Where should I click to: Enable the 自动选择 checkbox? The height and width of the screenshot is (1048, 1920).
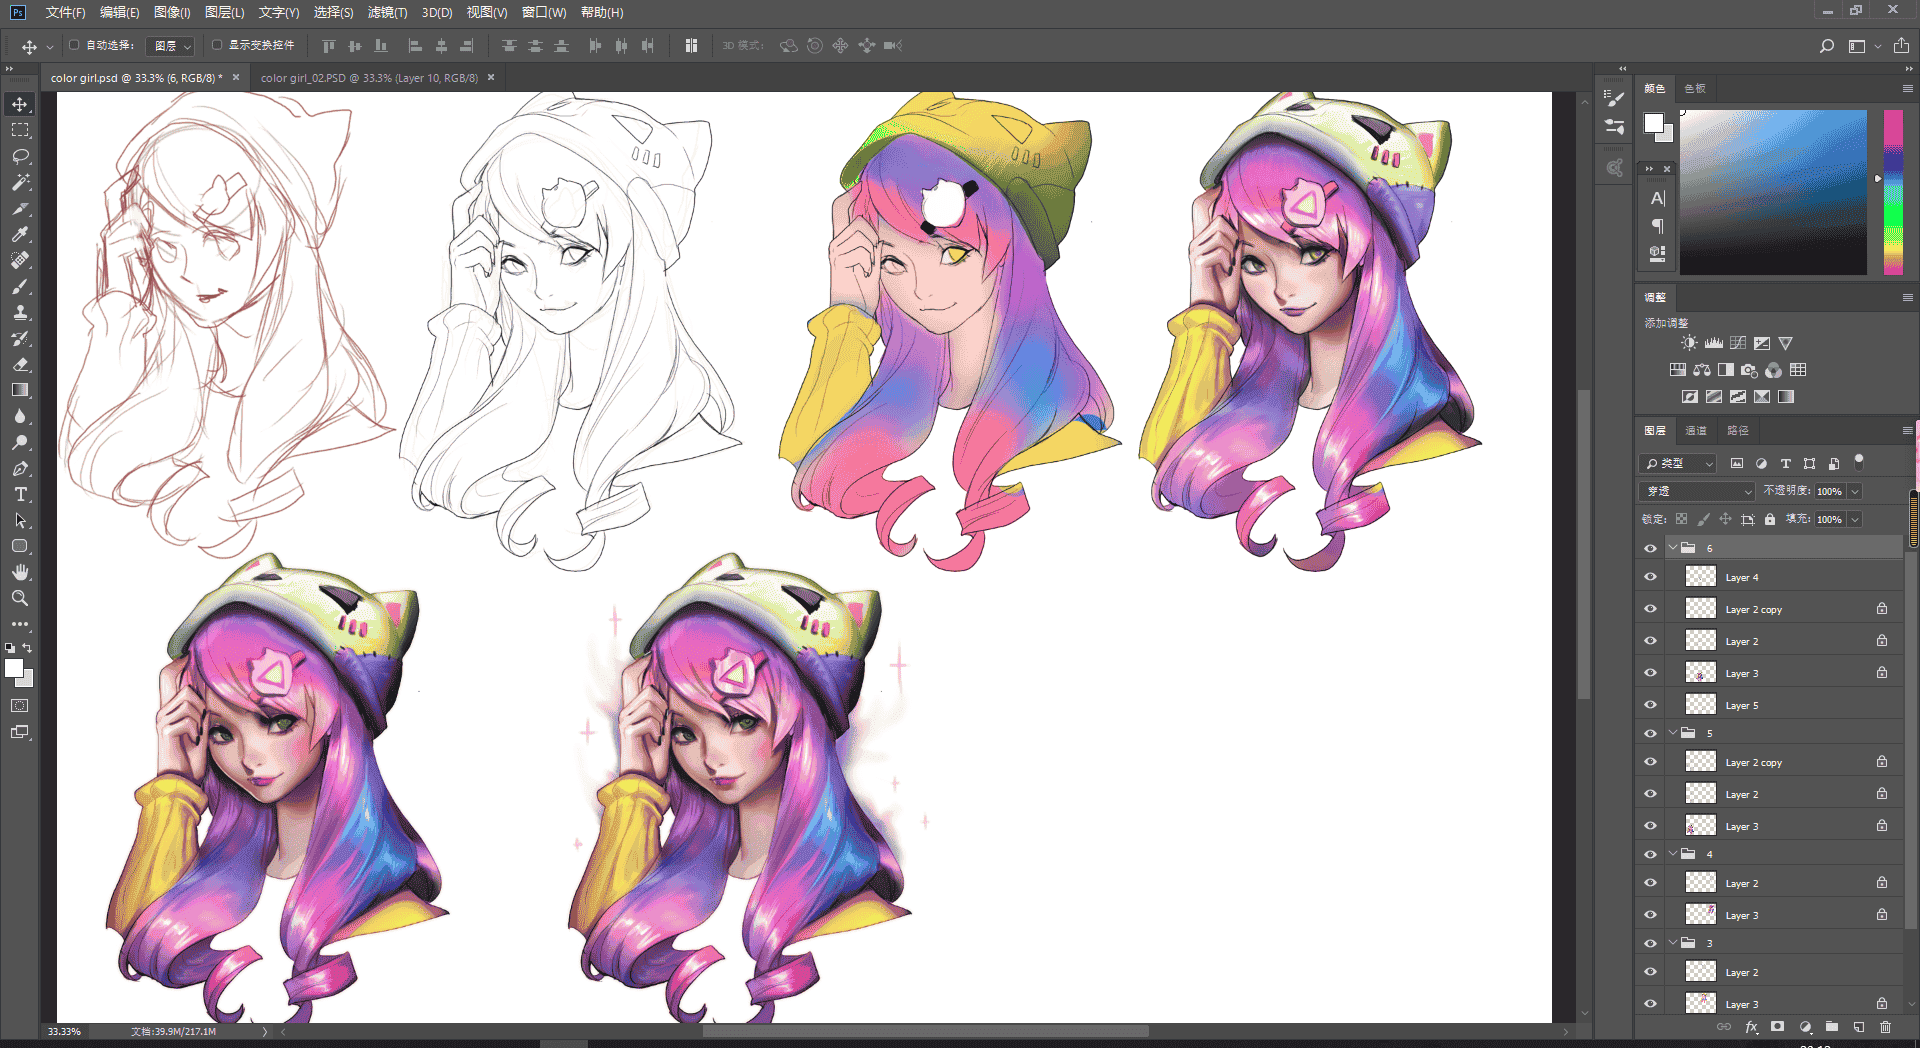pos(74,45)
